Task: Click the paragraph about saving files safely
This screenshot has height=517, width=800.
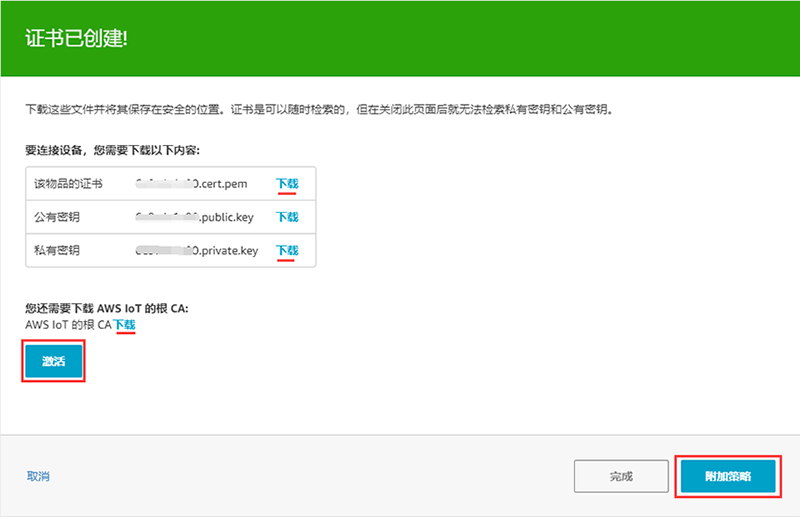Action: (318, 107)
